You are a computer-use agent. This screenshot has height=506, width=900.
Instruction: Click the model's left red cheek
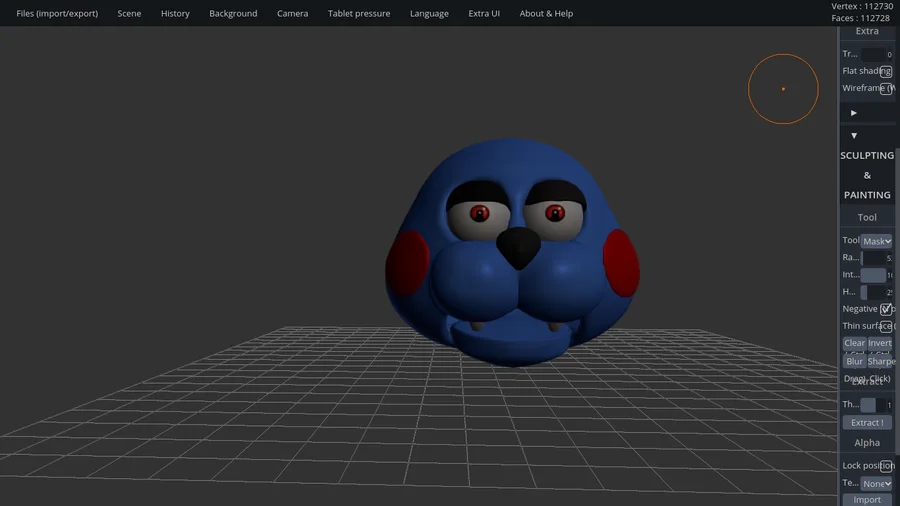click(408, 263)
